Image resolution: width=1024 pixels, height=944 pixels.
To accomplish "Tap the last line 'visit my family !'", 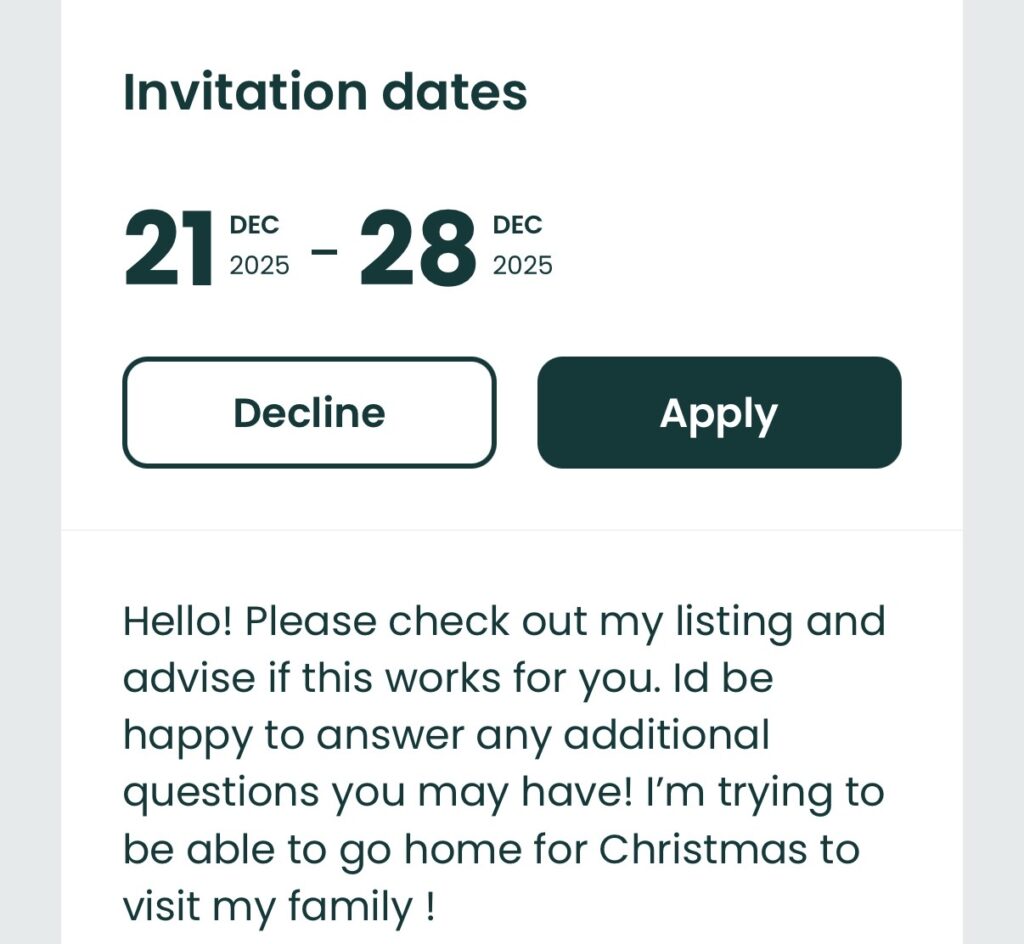I will click(x=279, y=908).
